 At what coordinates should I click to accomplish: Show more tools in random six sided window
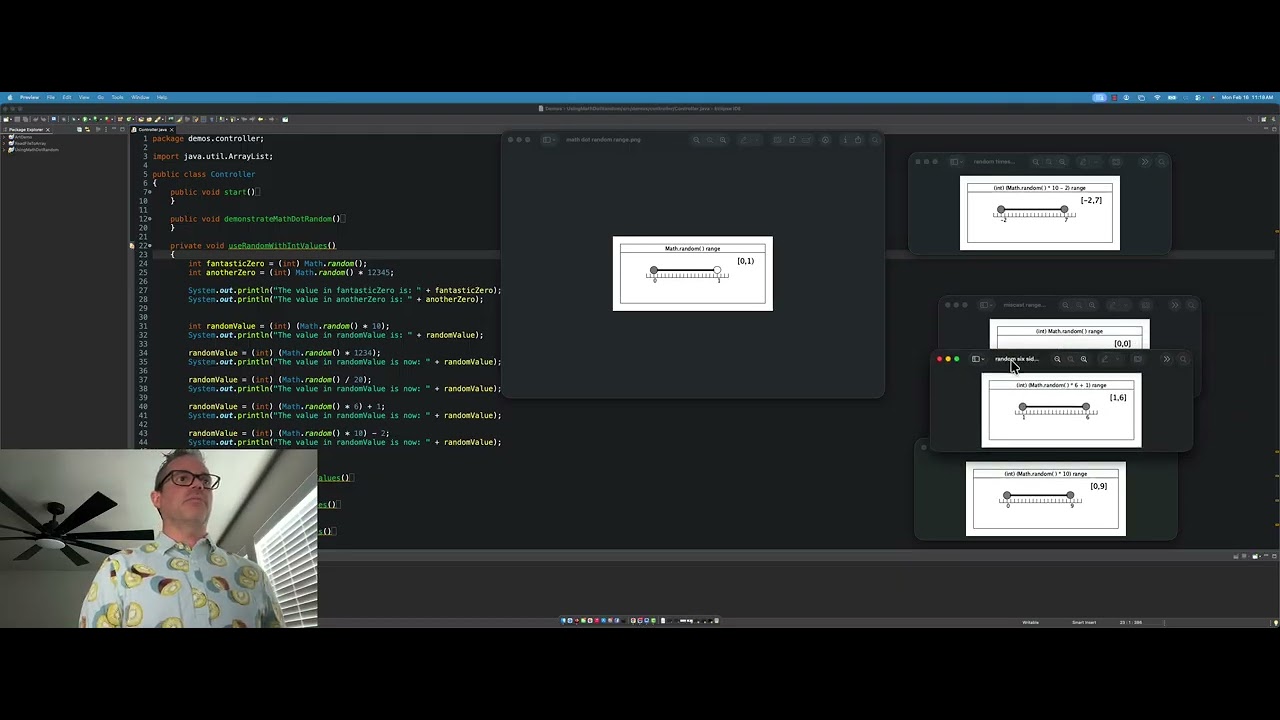pyautogui.click(x=1167, y=359)
